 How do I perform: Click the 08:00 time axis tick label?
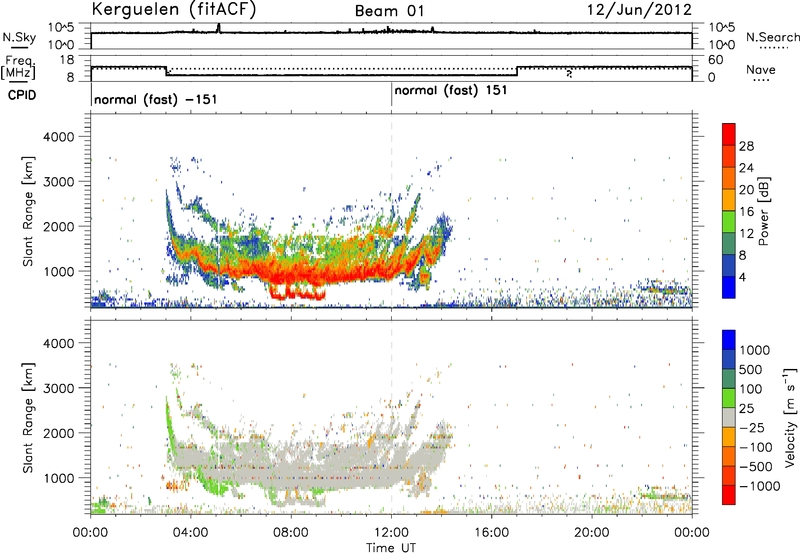tap(291, 533)
